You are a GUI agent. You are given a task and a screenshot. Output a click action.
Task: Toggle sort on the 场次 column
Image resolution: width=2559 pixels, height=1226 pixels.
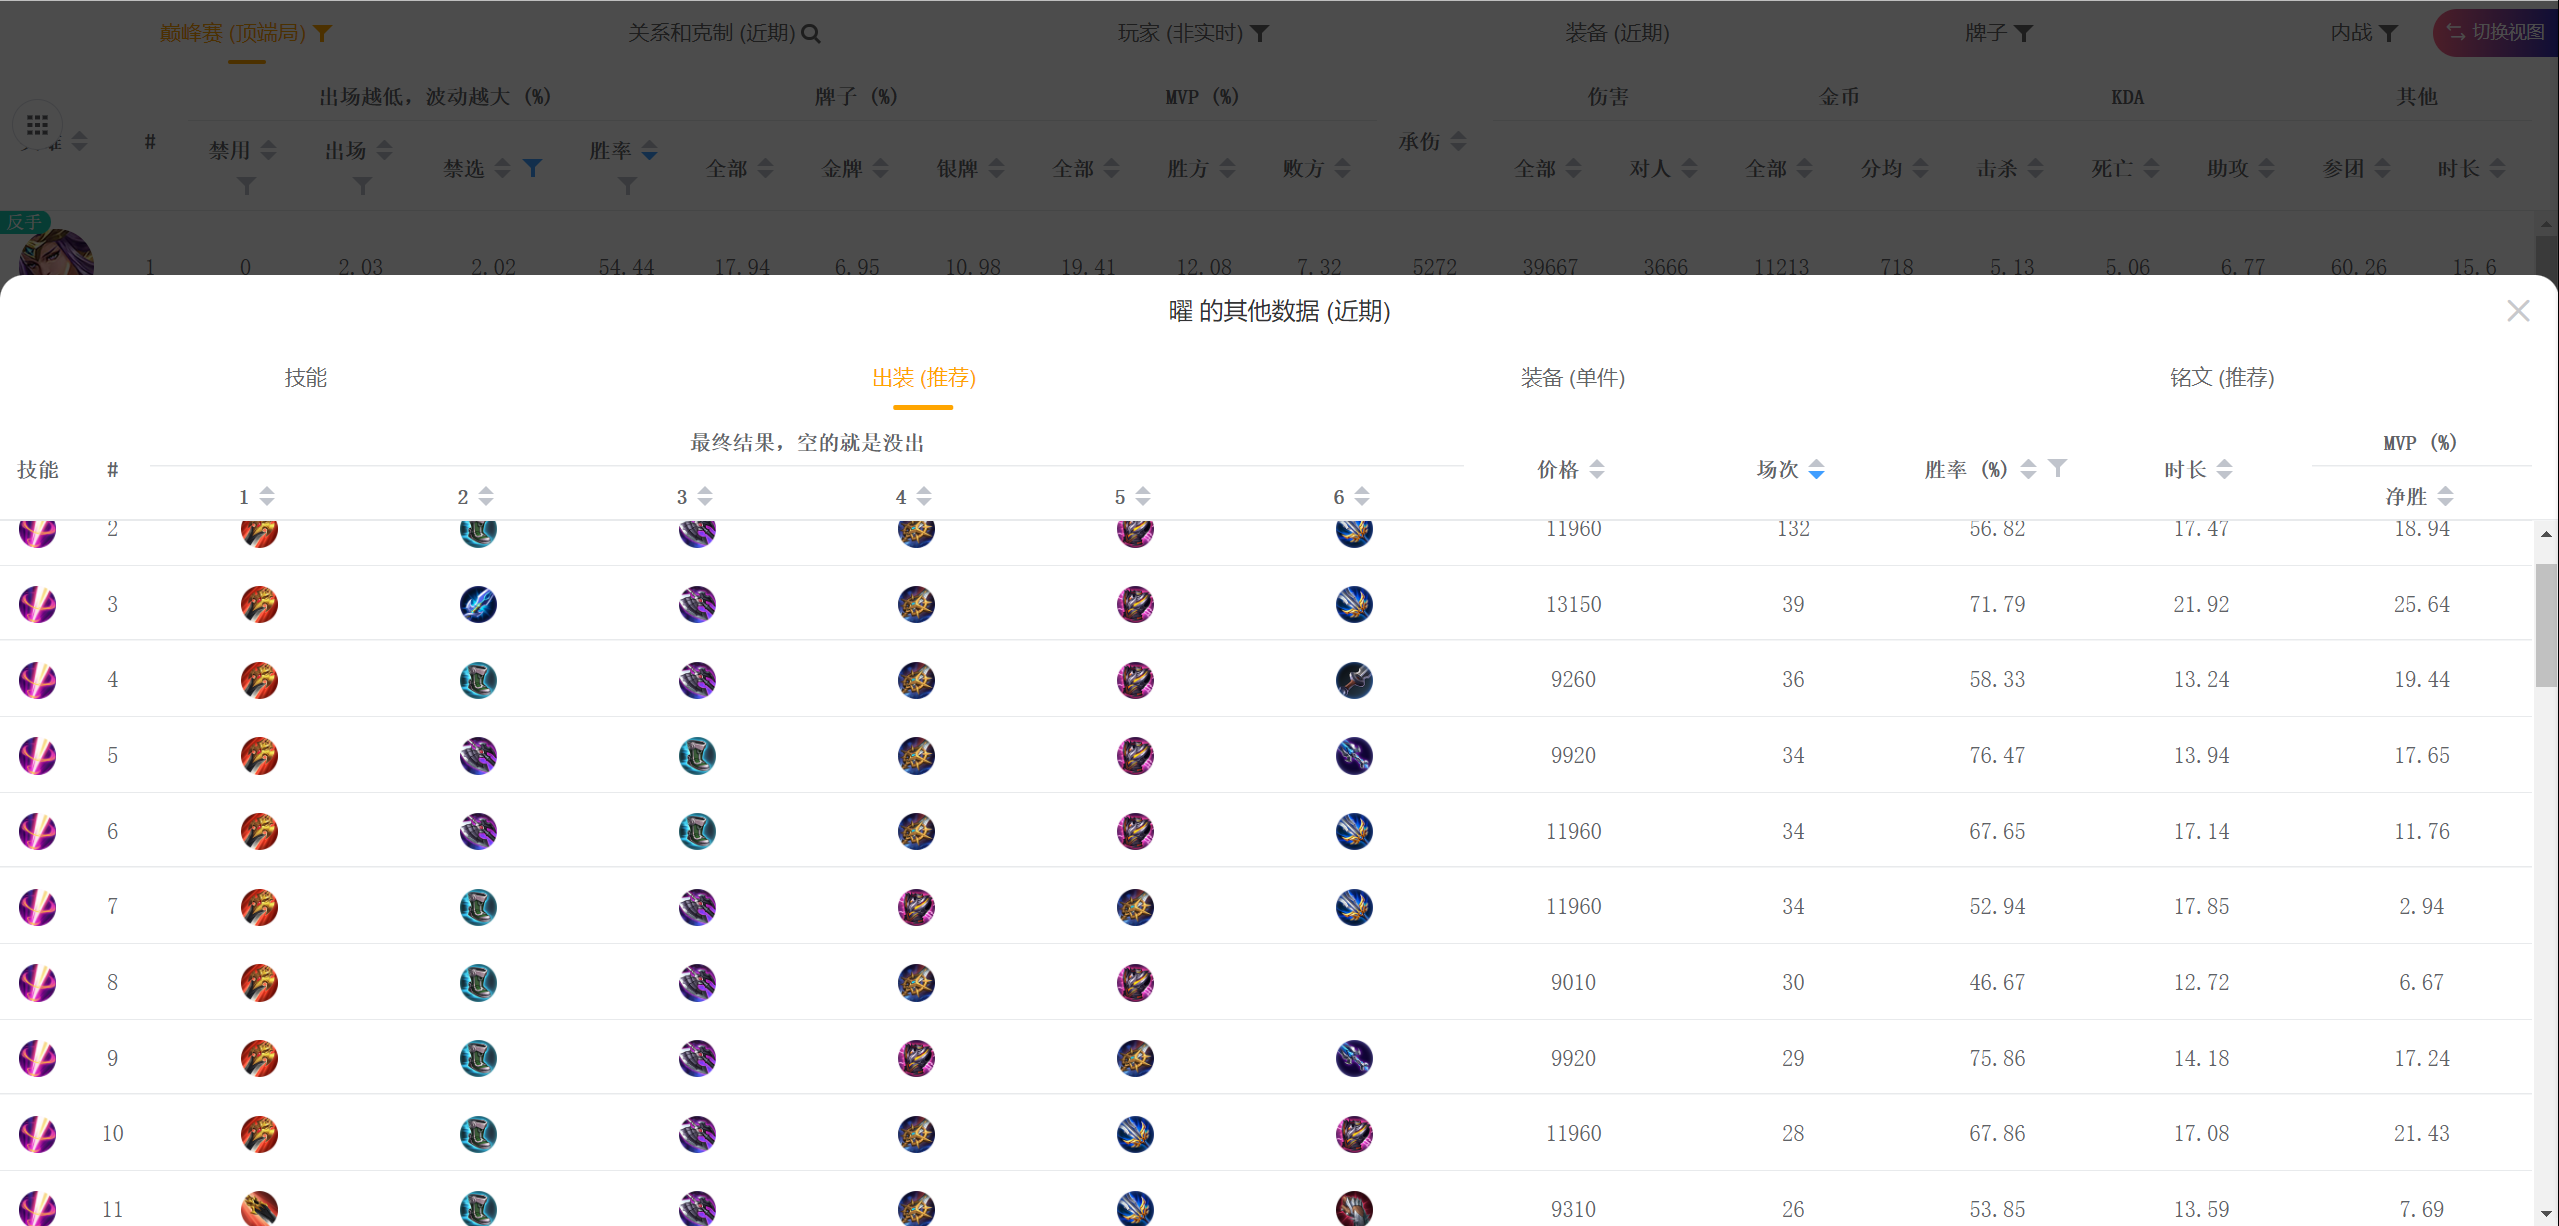[1816, 469]
